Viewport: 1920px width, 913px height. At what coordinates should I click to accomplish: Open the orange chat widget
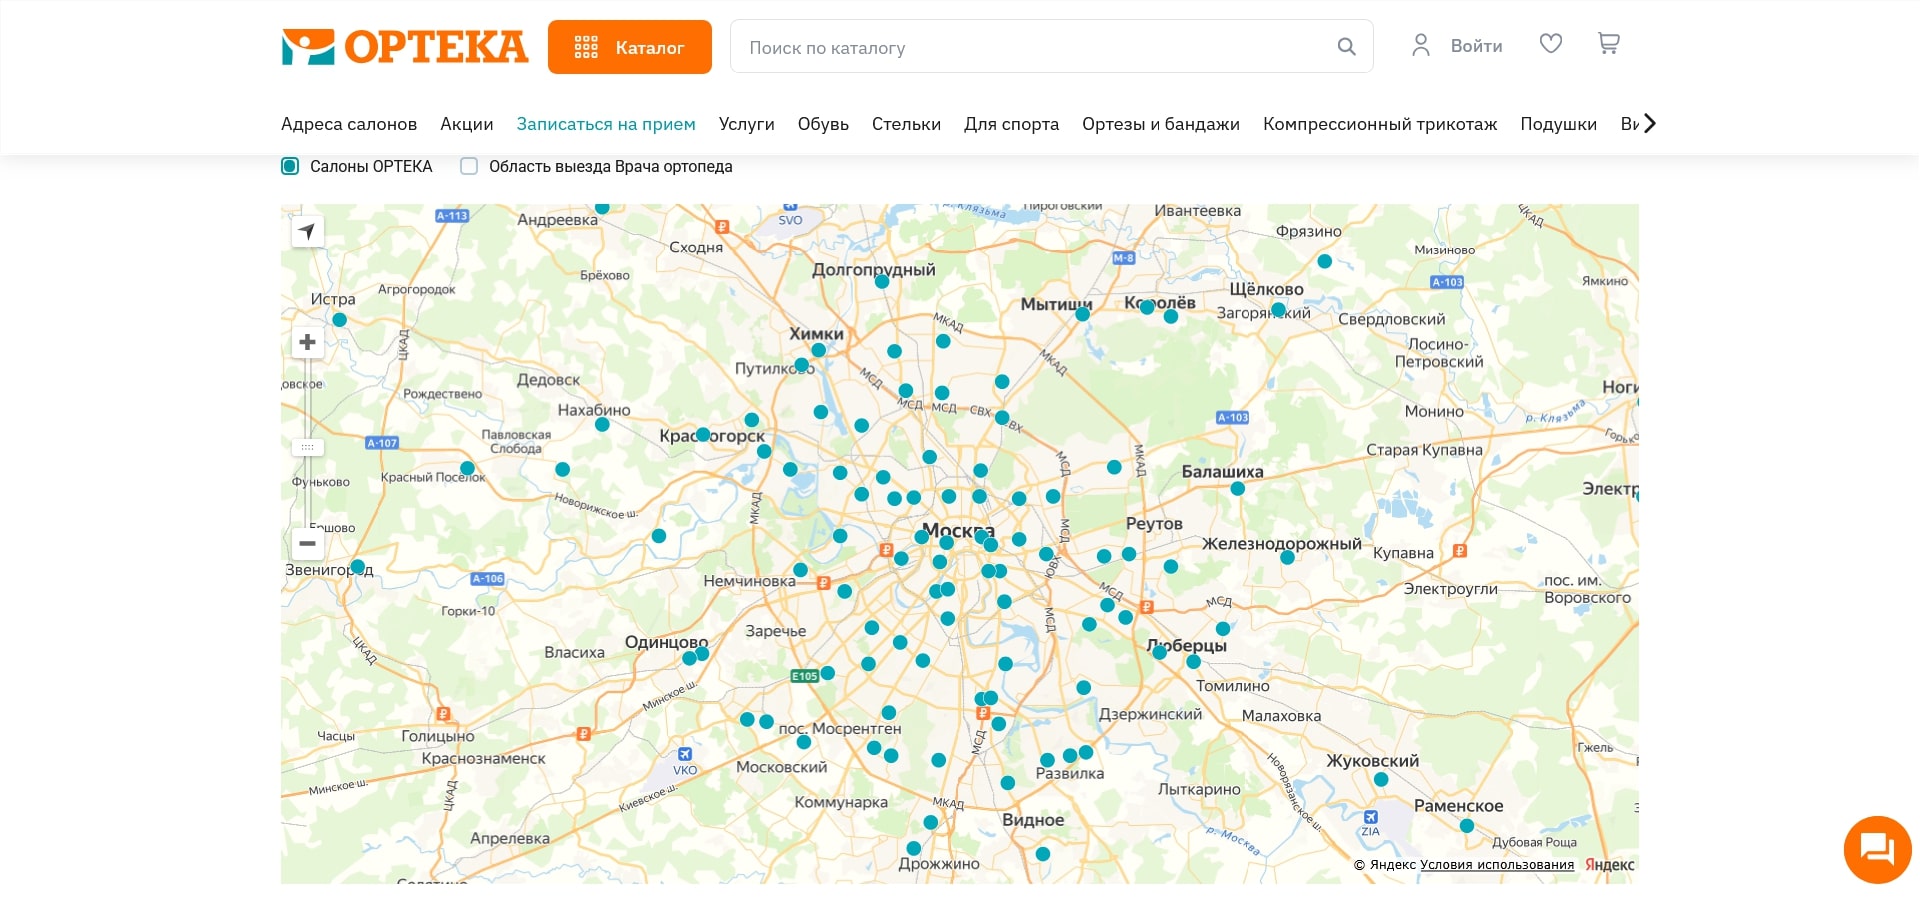pos(1877,850)
